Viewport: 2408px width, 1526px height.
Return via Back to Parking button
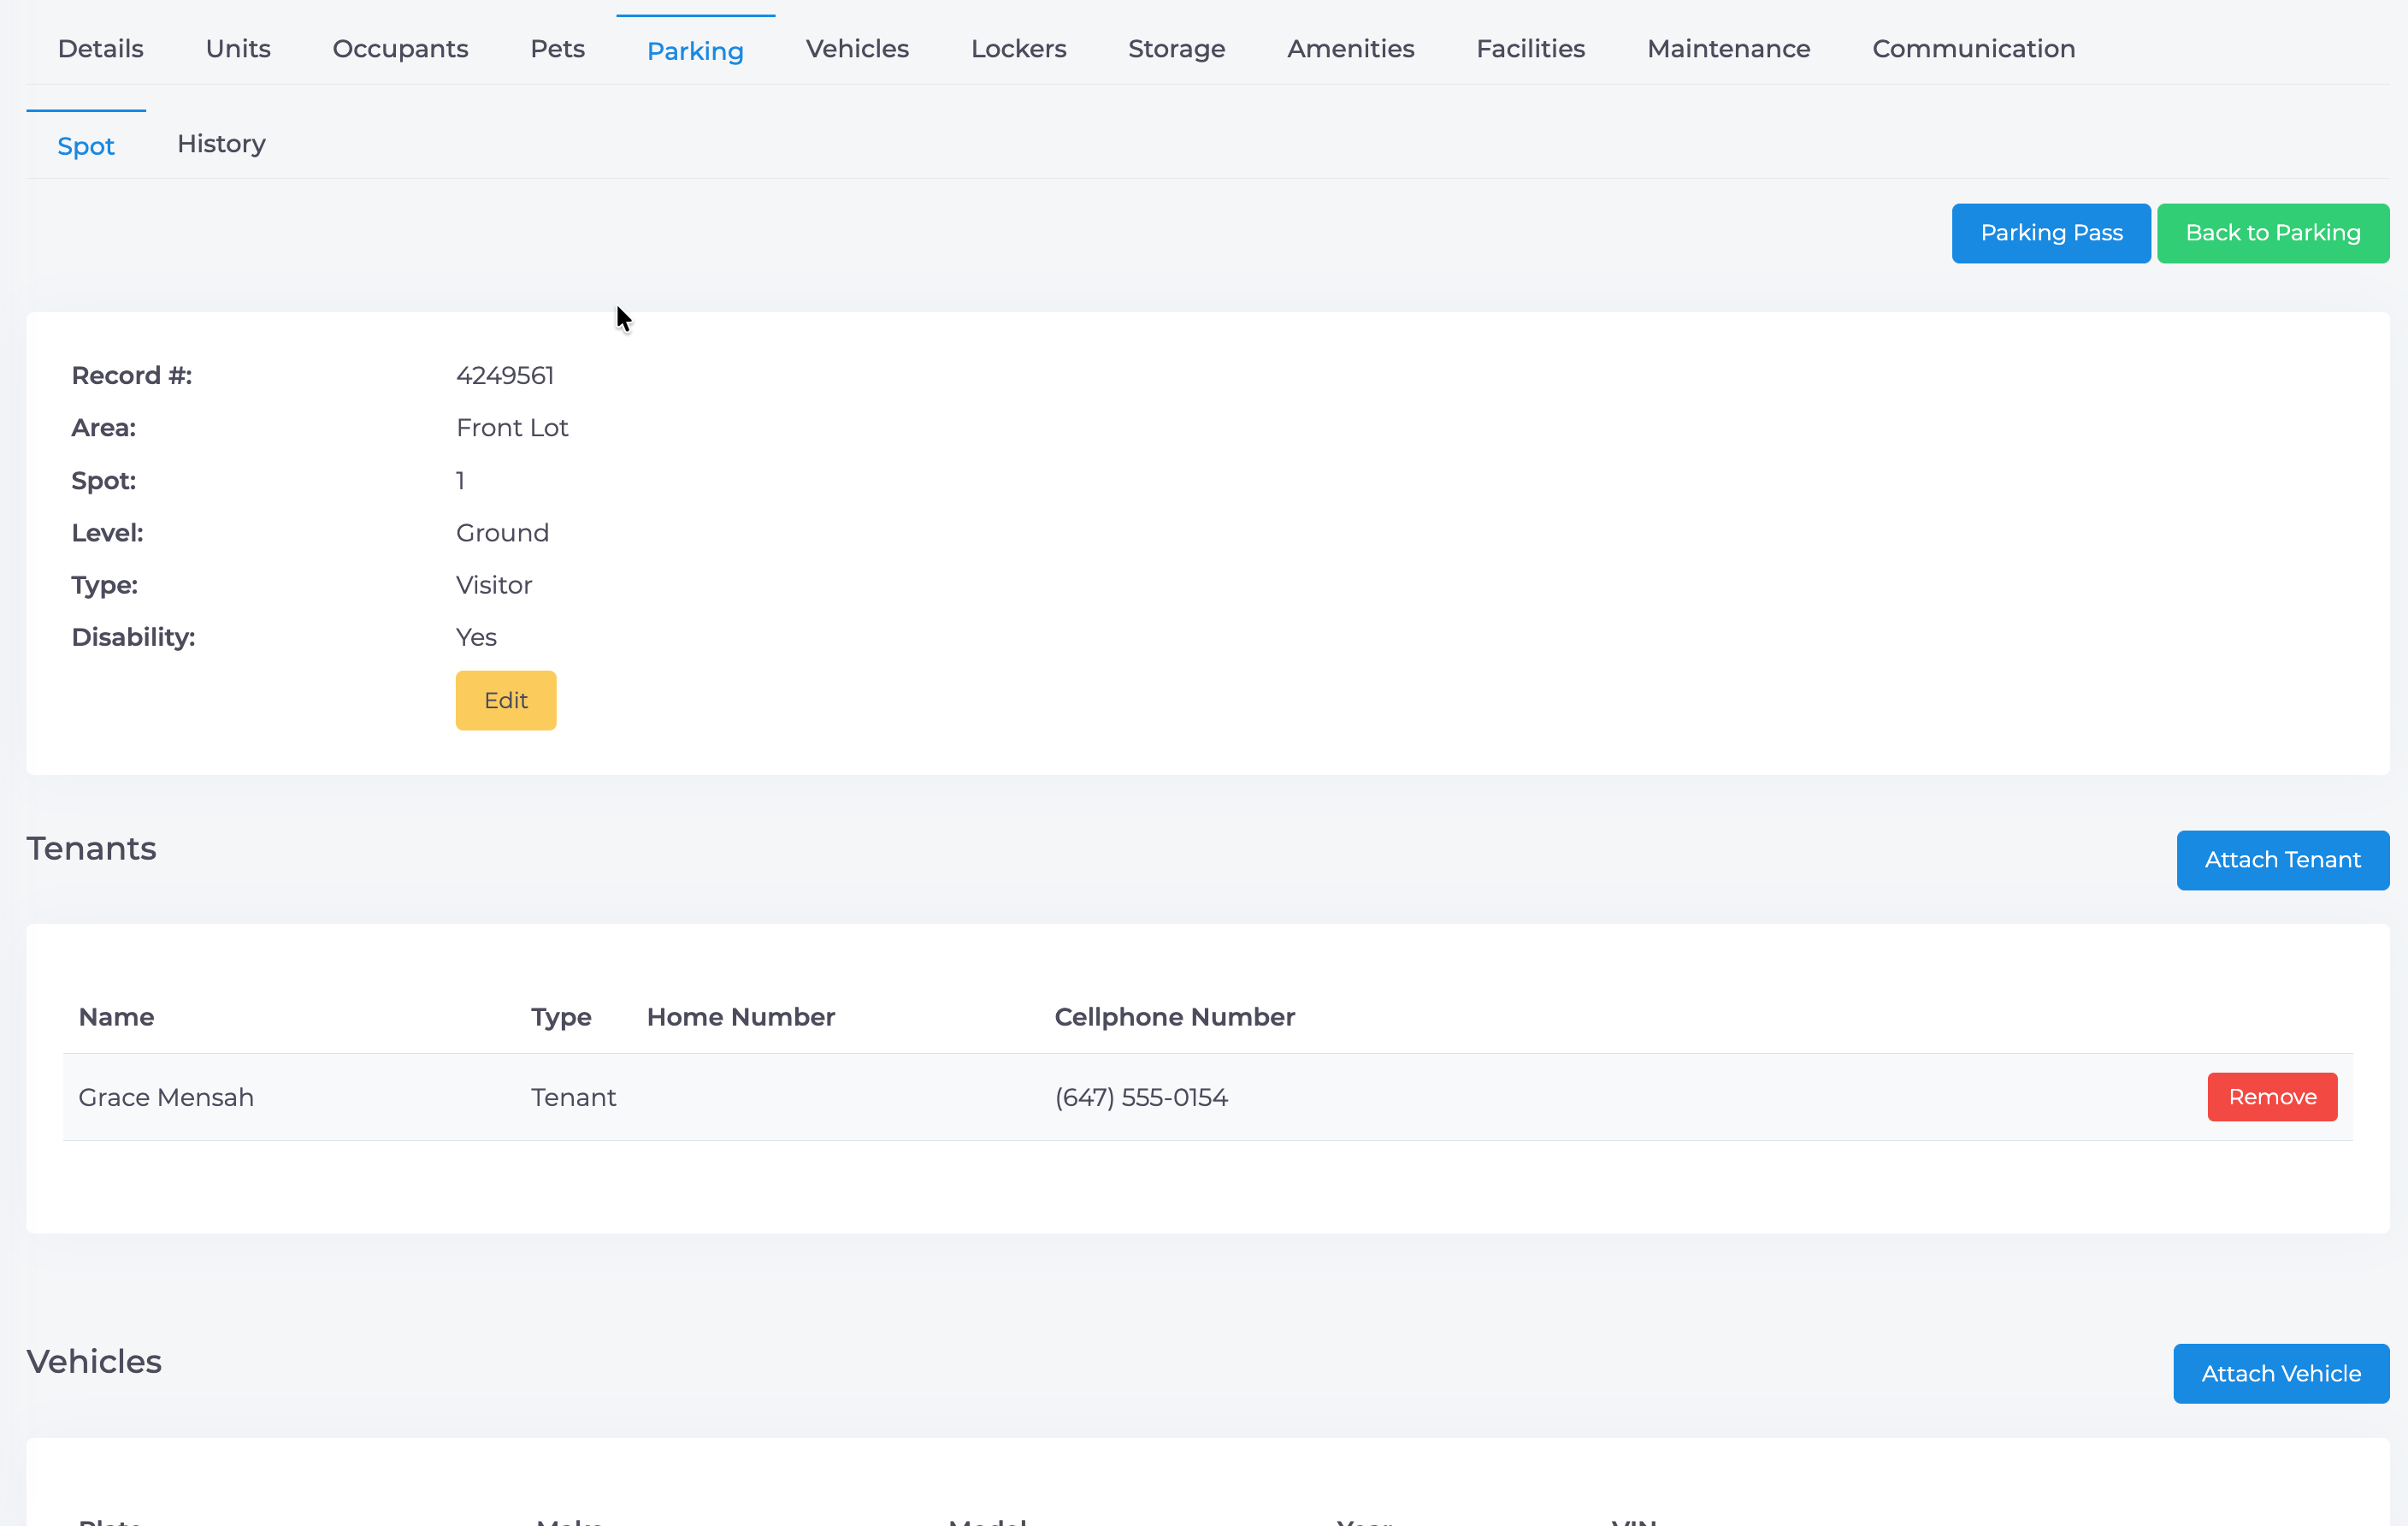point(2272,233)
